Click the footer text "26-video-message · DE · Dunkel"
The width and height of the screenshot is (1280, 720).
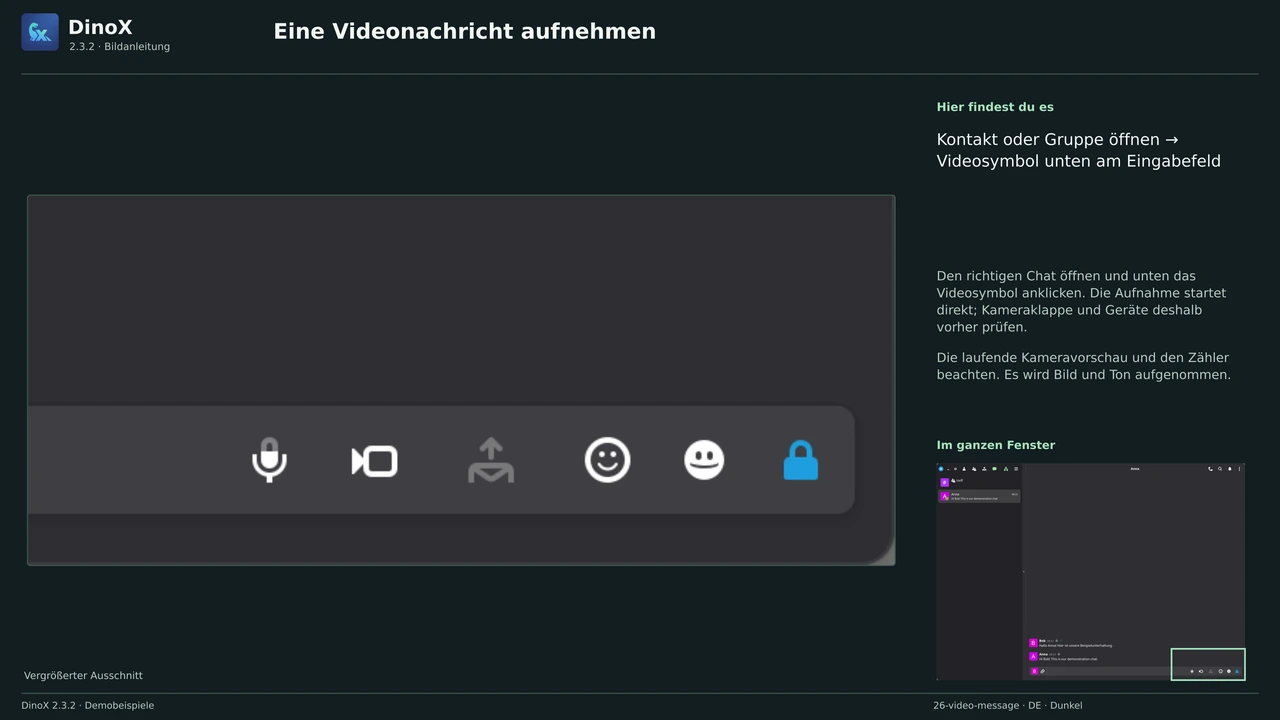click(1008, 705)
